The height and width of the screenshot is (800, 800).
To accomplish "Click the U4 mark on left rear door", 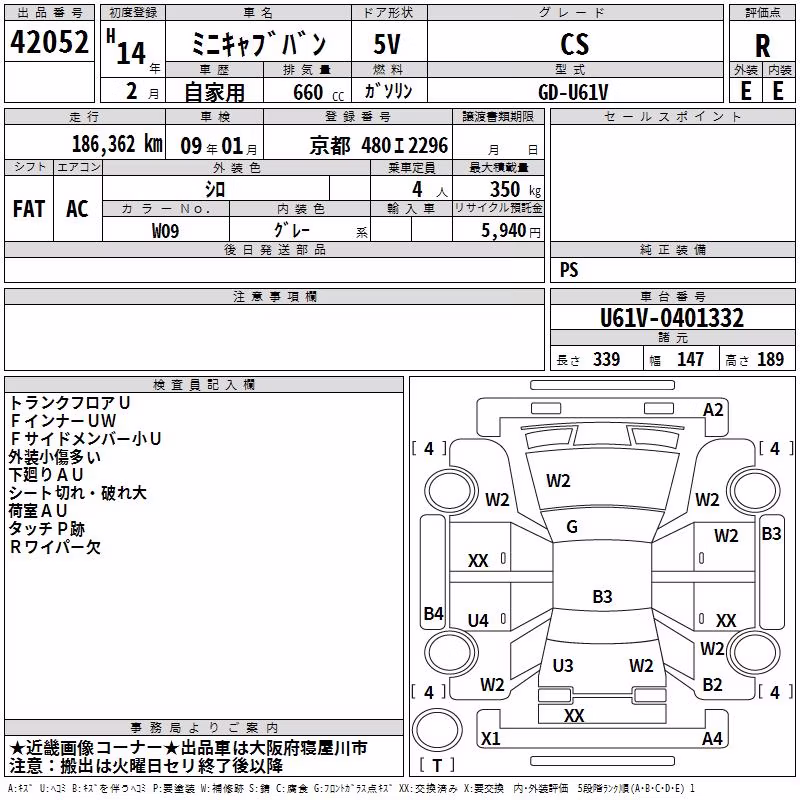I will pyautogui.click(x=478, y=620).
